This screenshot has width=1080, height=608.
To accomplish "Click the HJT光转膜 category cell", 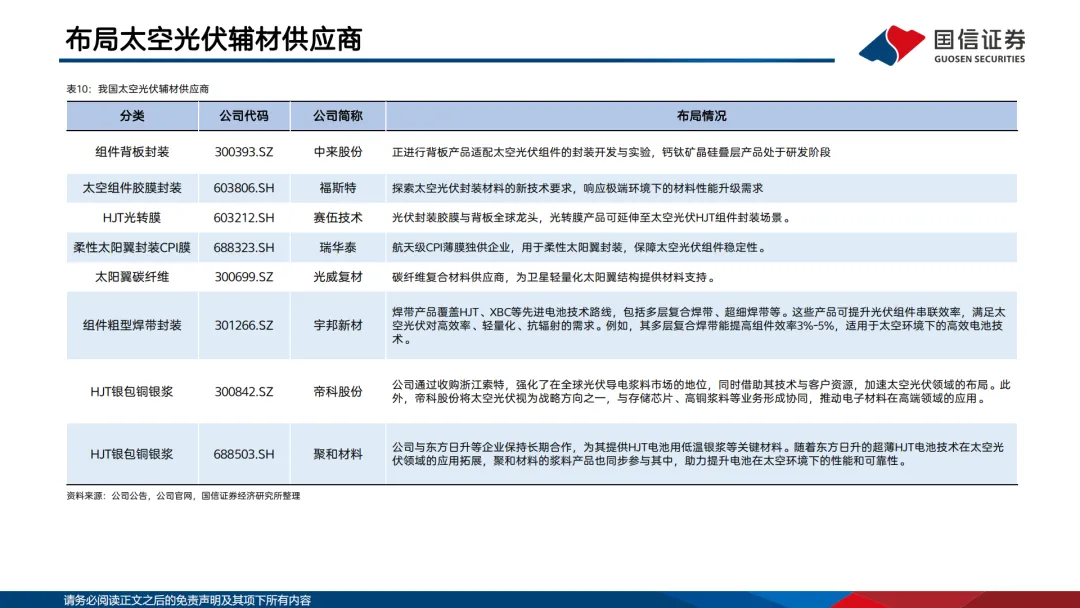I will click(x=132, y=218).
